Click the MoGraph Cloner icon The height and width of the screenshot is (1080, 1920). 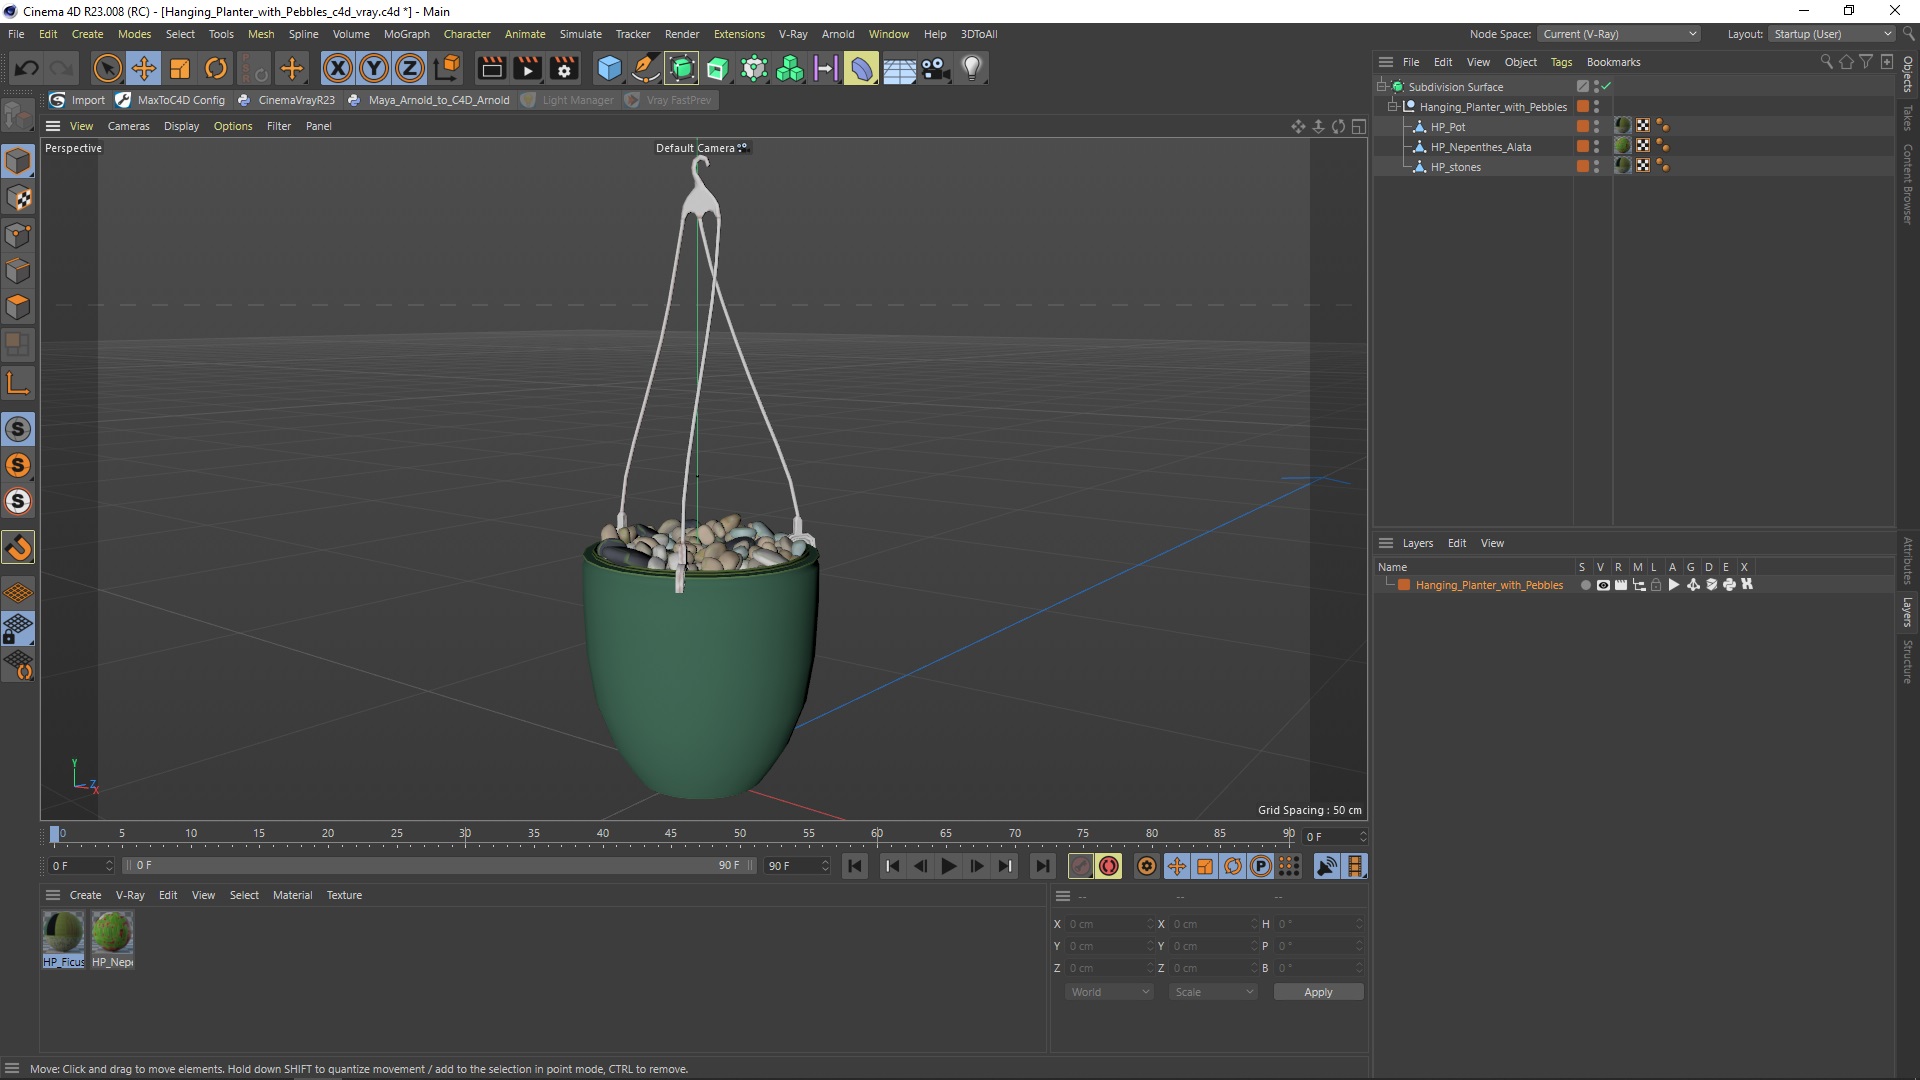790,68
